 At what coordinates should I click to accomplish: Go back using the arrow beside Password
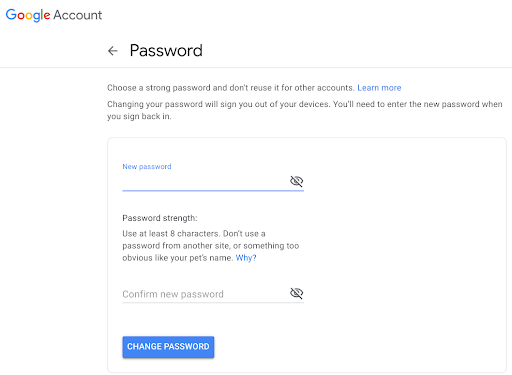tap(113, 51)
